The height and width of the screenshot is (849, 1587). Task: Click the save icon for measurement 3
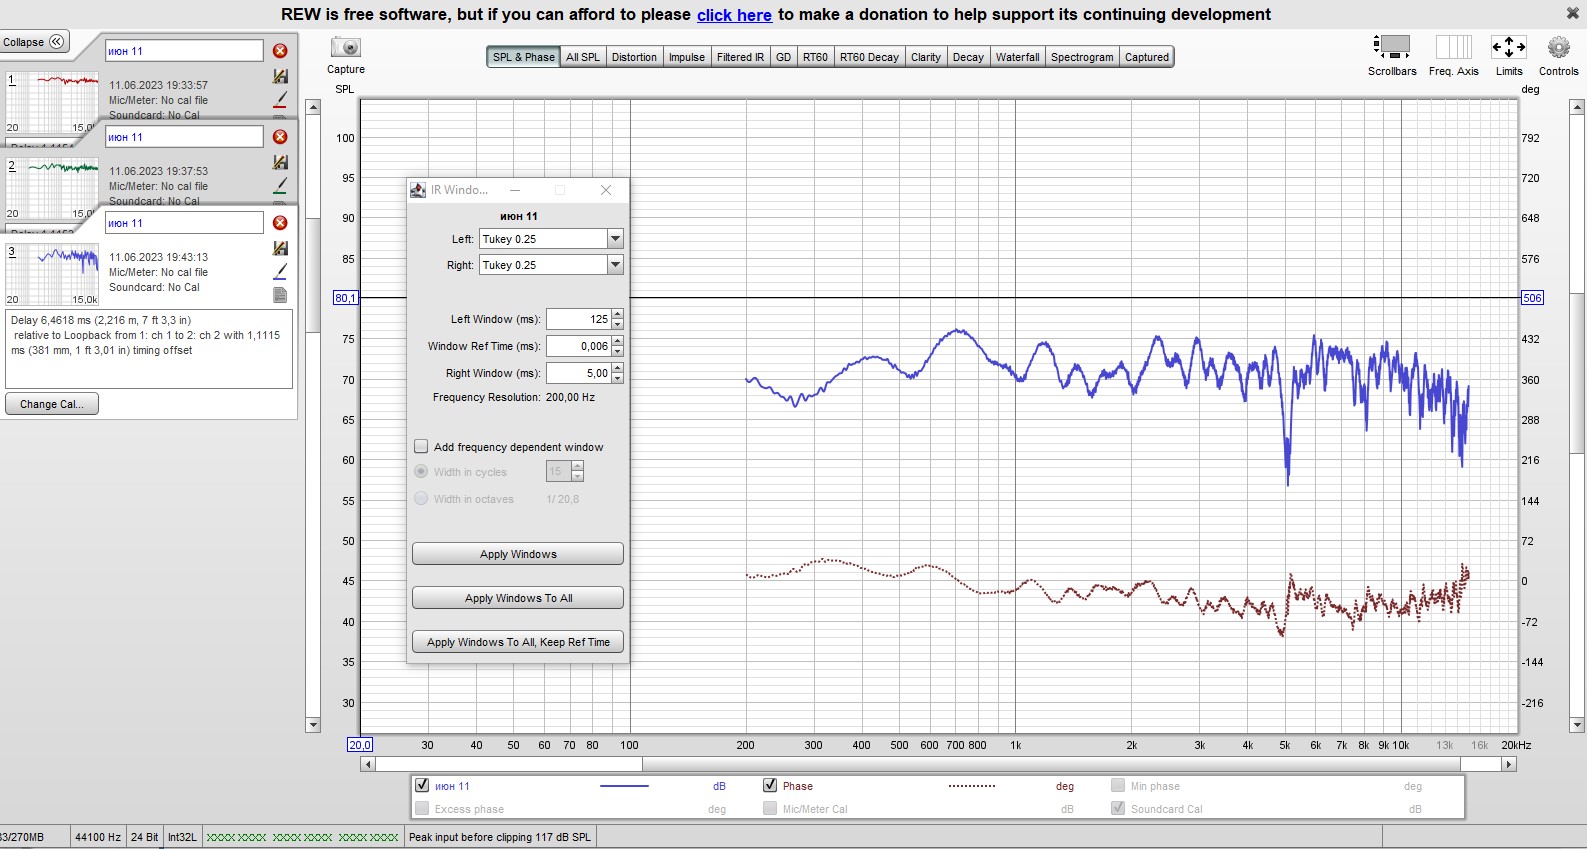(280, 248)
